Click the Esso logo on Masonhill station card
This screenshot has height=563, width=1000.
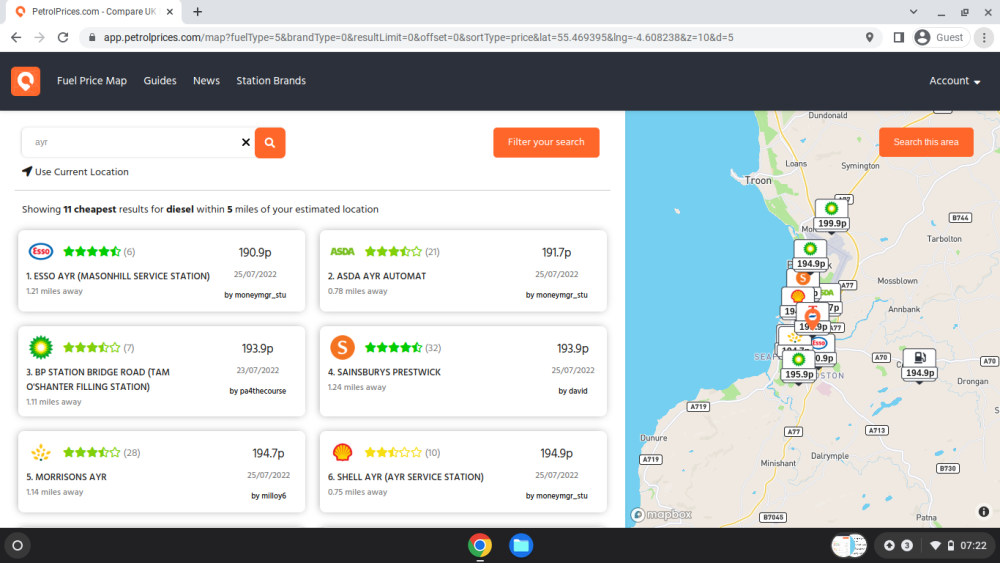[x=41, y=251]
